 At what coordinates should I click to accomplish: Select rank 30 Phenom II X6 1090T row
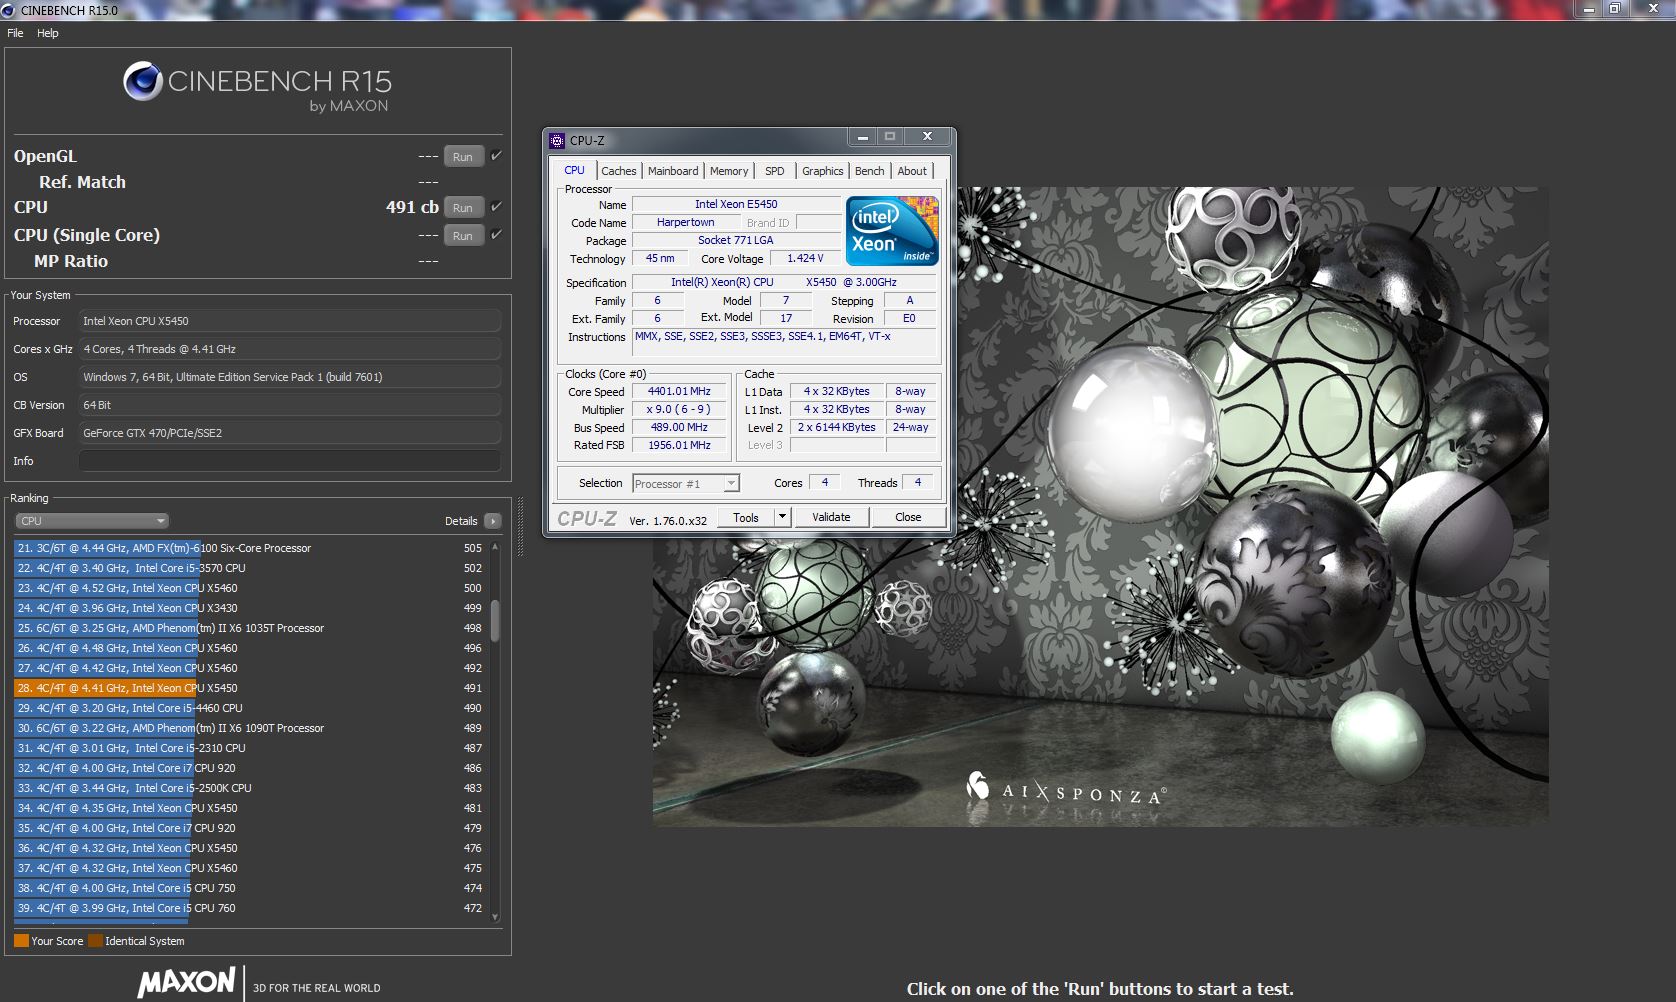coord(249,728)
